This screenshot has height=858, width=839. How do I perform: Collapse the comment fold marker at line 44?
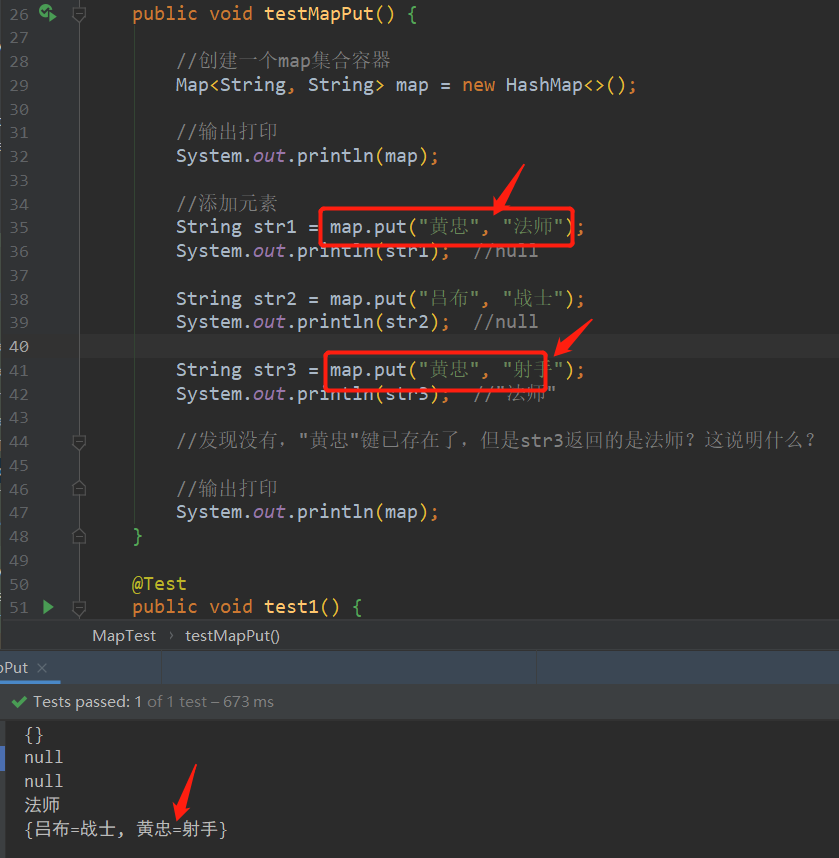[79, 441]
